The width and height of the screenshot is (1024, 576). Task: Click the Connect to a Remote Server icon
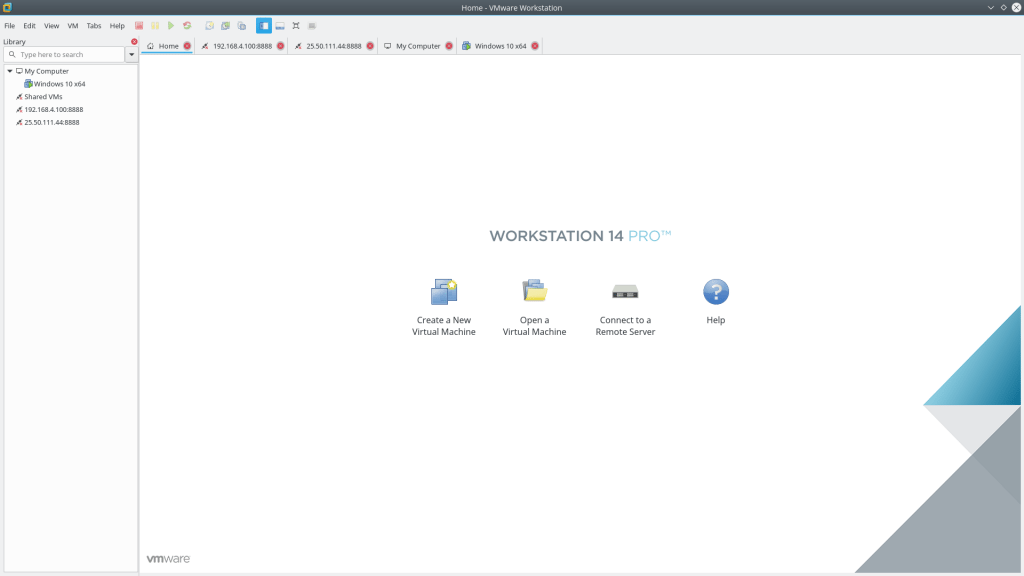pyautogui.click(x=625, y=291)
